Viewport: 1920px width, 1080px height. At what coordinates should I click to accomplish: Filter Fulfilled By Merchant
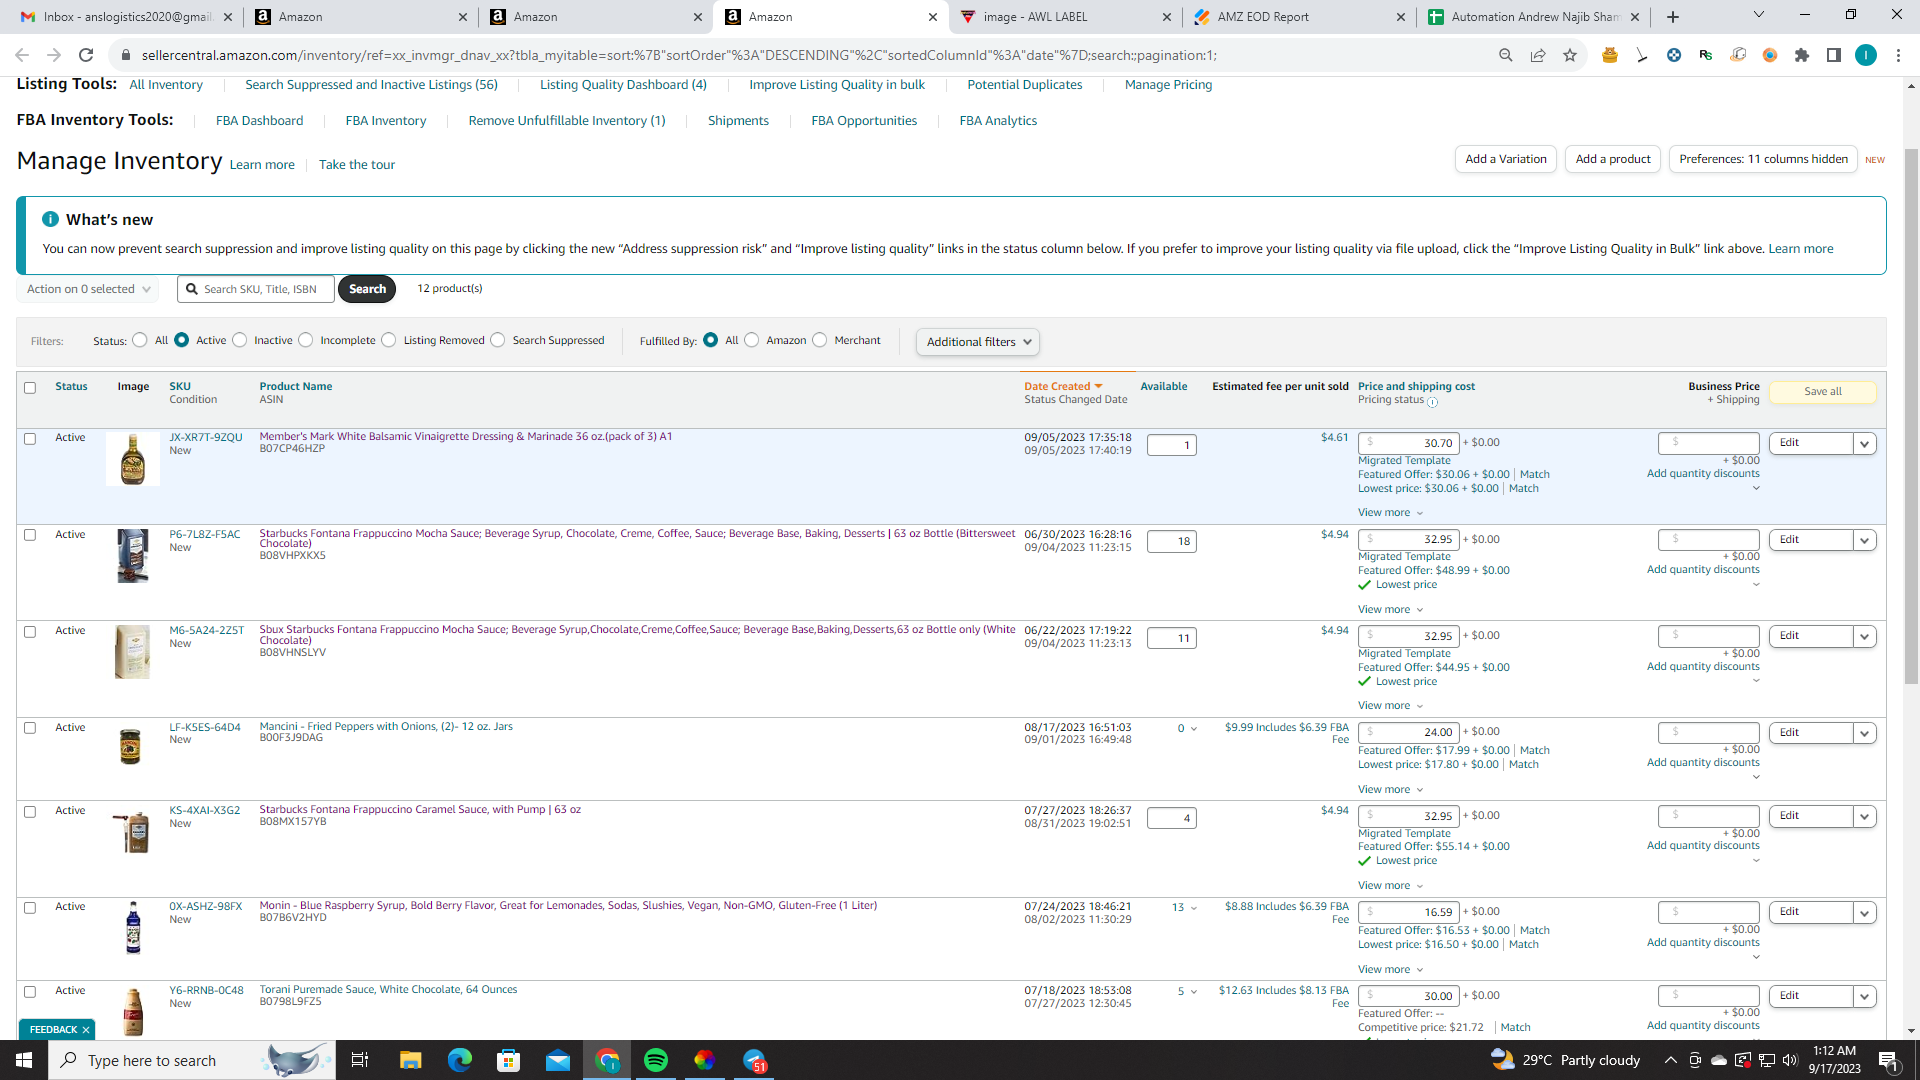coord(820,340)
